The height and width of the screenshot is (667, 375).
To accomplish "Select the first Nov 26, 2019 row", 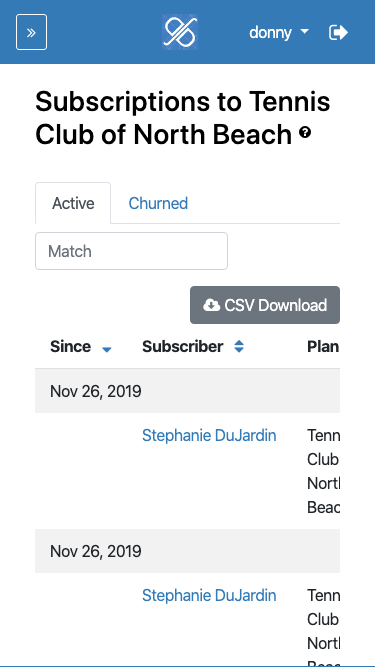I will pyautogui.click(x=188, y=391).
